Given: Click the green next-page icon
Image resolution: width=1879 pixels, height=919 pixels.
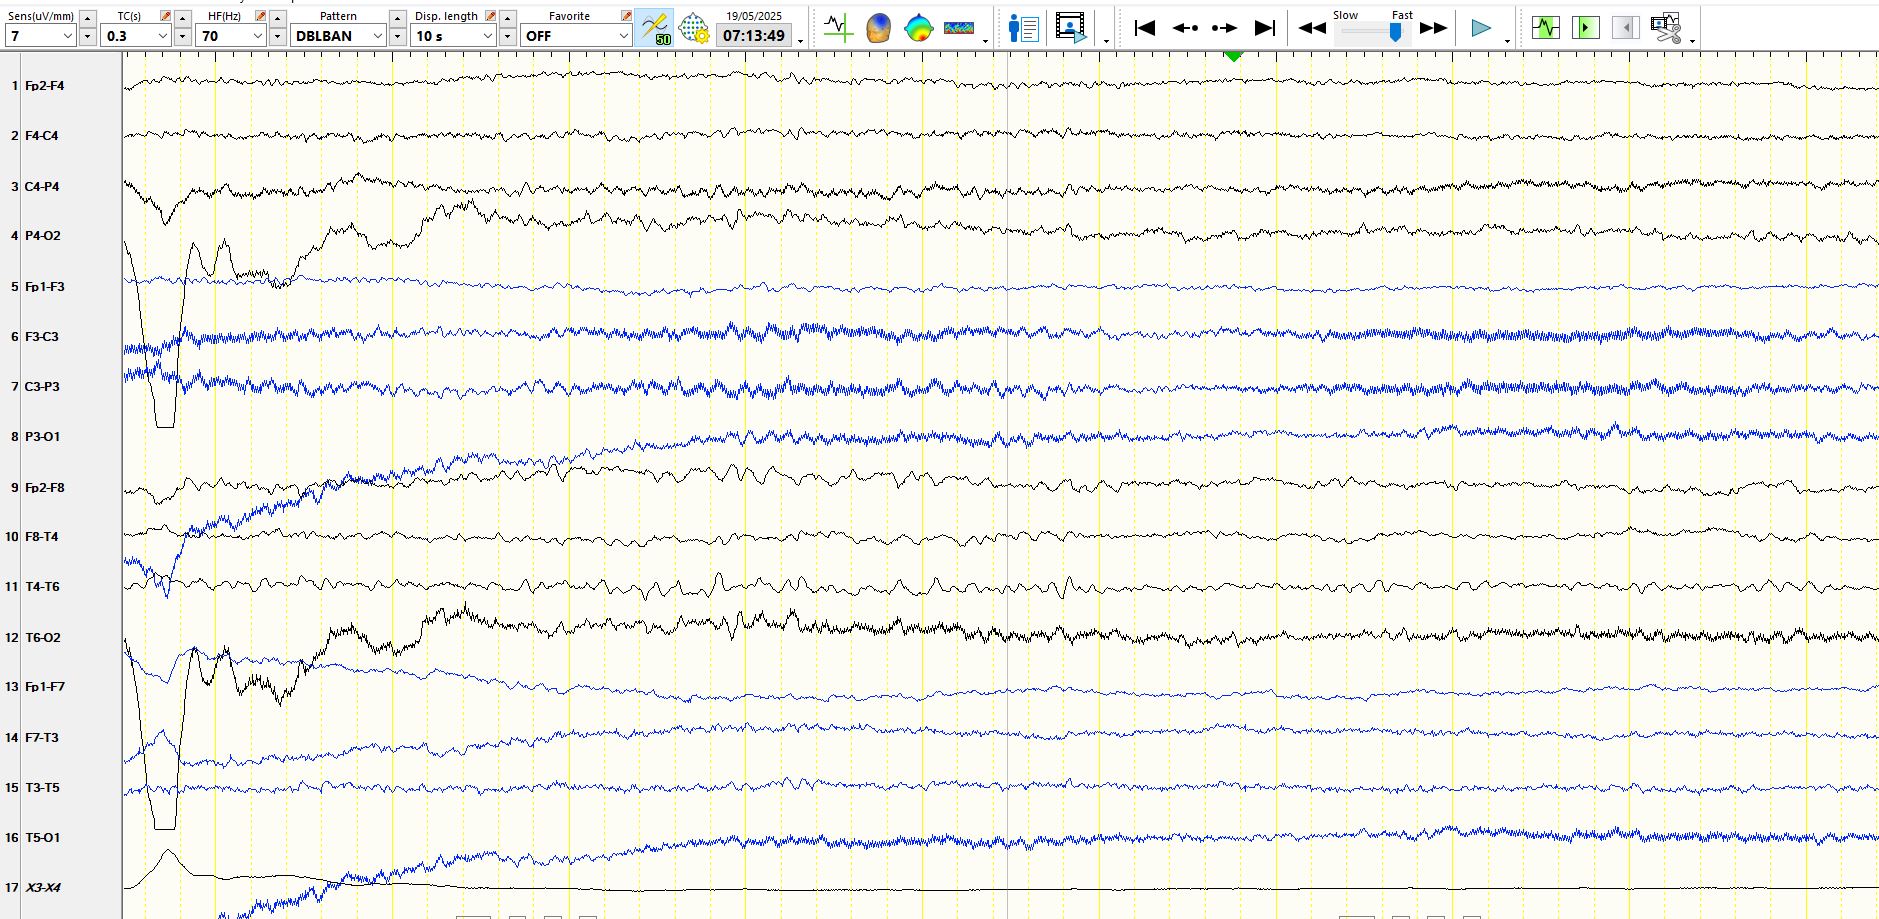Looking at the screenshot, I should pos(1586,28).
